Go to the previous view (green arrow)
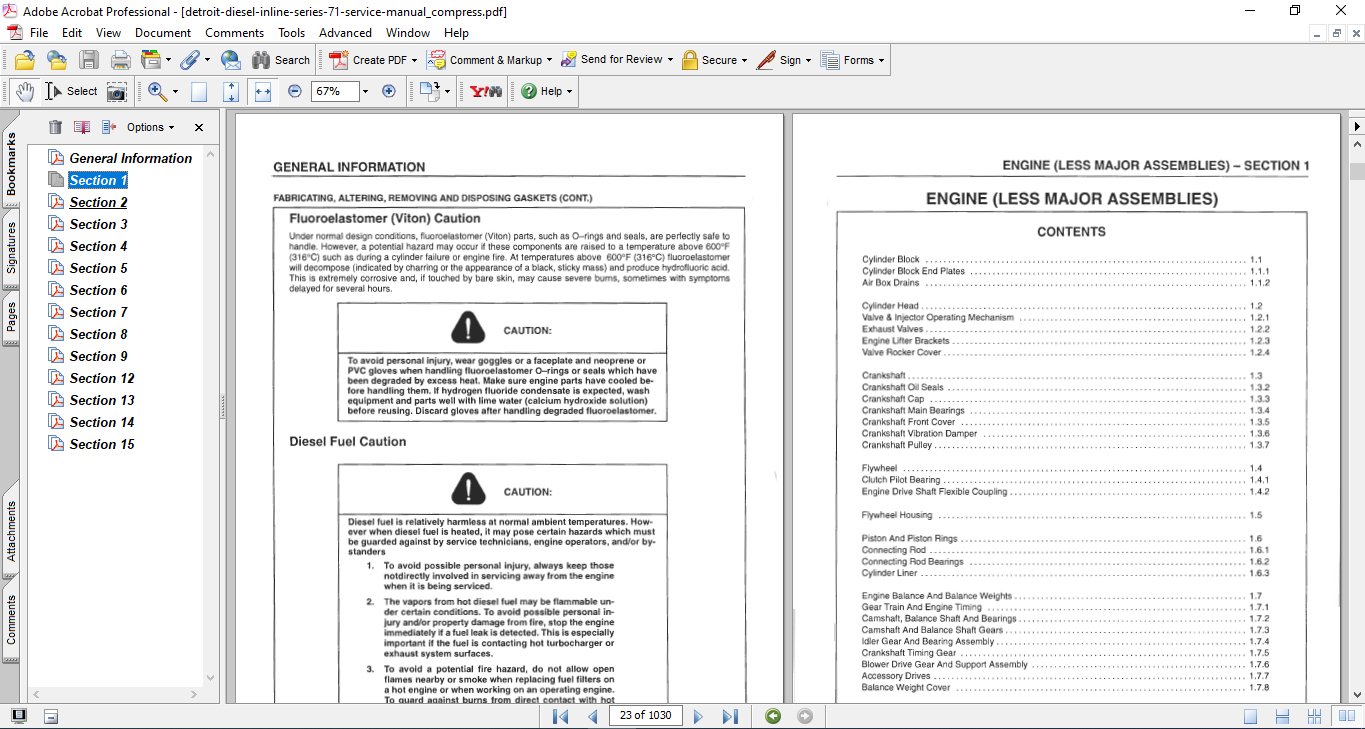1365x729 pixels. pos(772,716)
